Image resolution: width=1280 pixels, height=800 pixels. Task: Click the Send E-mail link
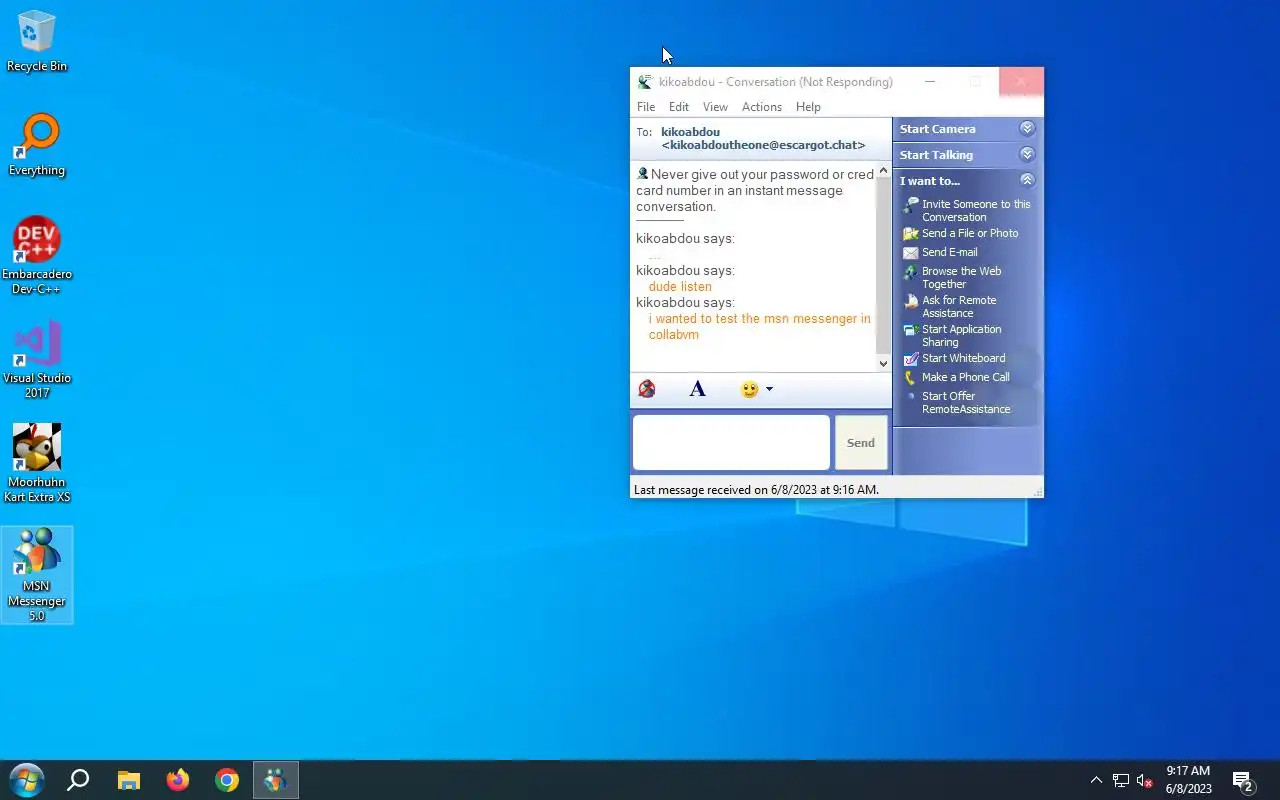950,252
